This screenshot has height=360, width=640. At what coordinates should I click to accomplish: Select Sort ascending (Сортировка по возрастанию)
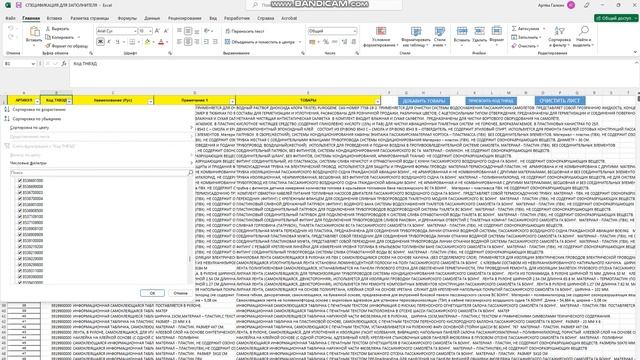click(x=39, y=109)
